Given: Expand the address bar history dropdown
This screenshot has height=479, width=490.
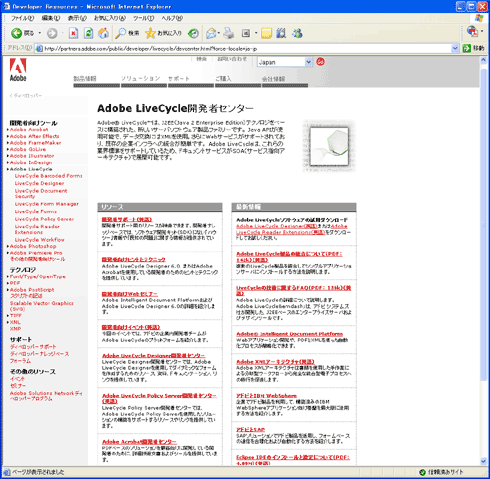Looking at the screenshot, I should 455,48.
